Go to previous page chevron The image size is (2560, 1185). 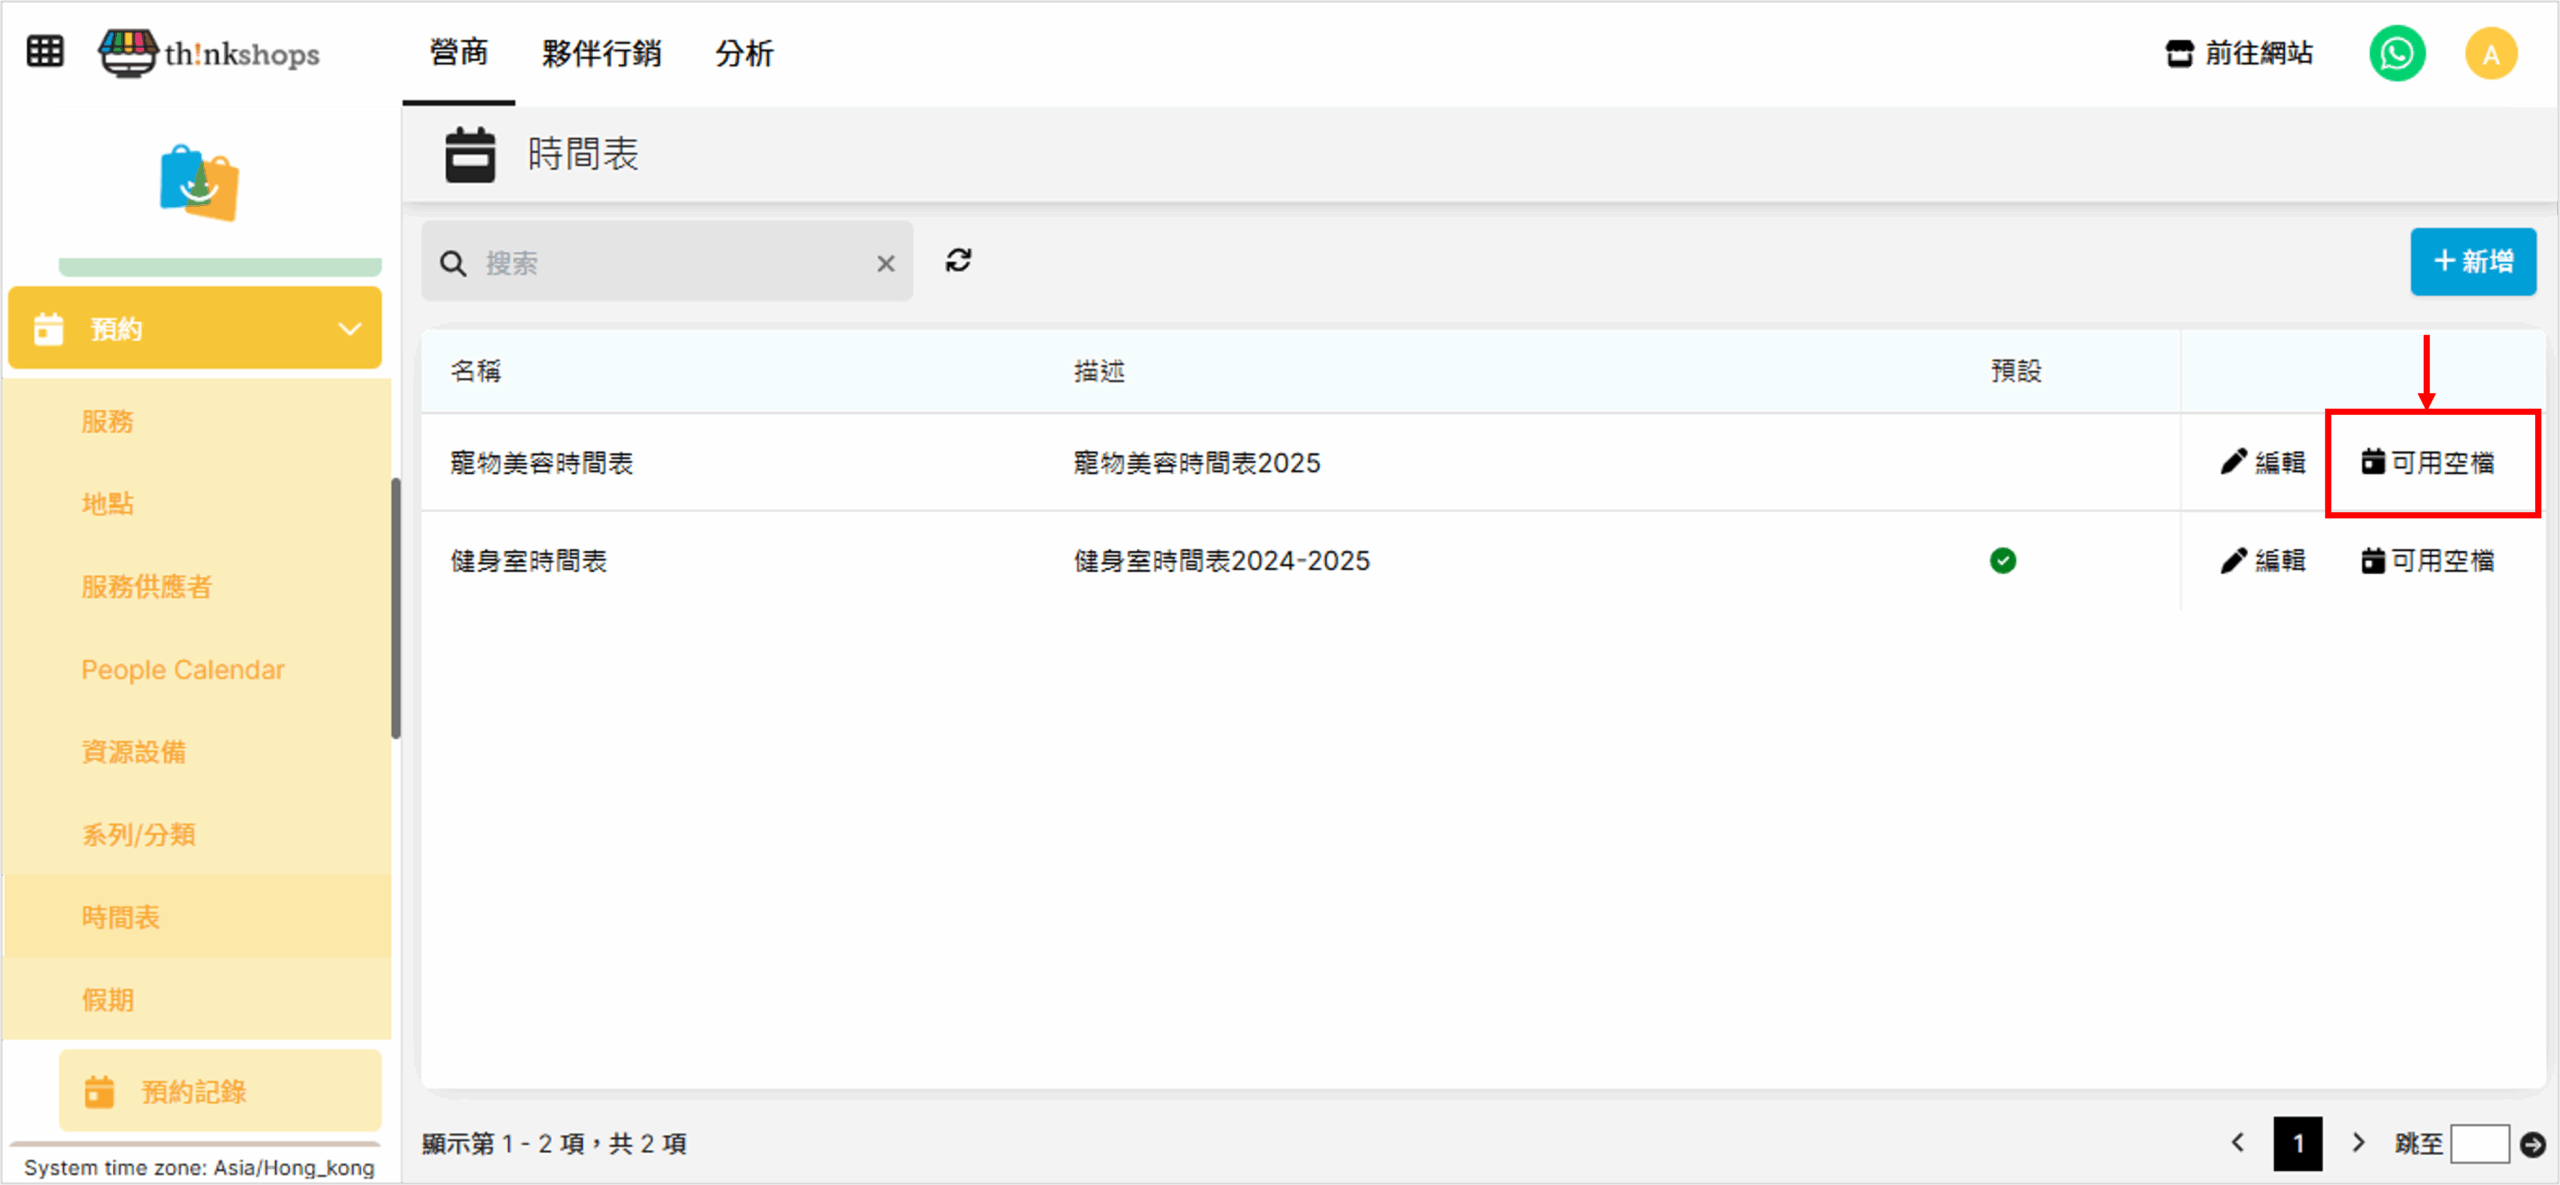2238,1142
